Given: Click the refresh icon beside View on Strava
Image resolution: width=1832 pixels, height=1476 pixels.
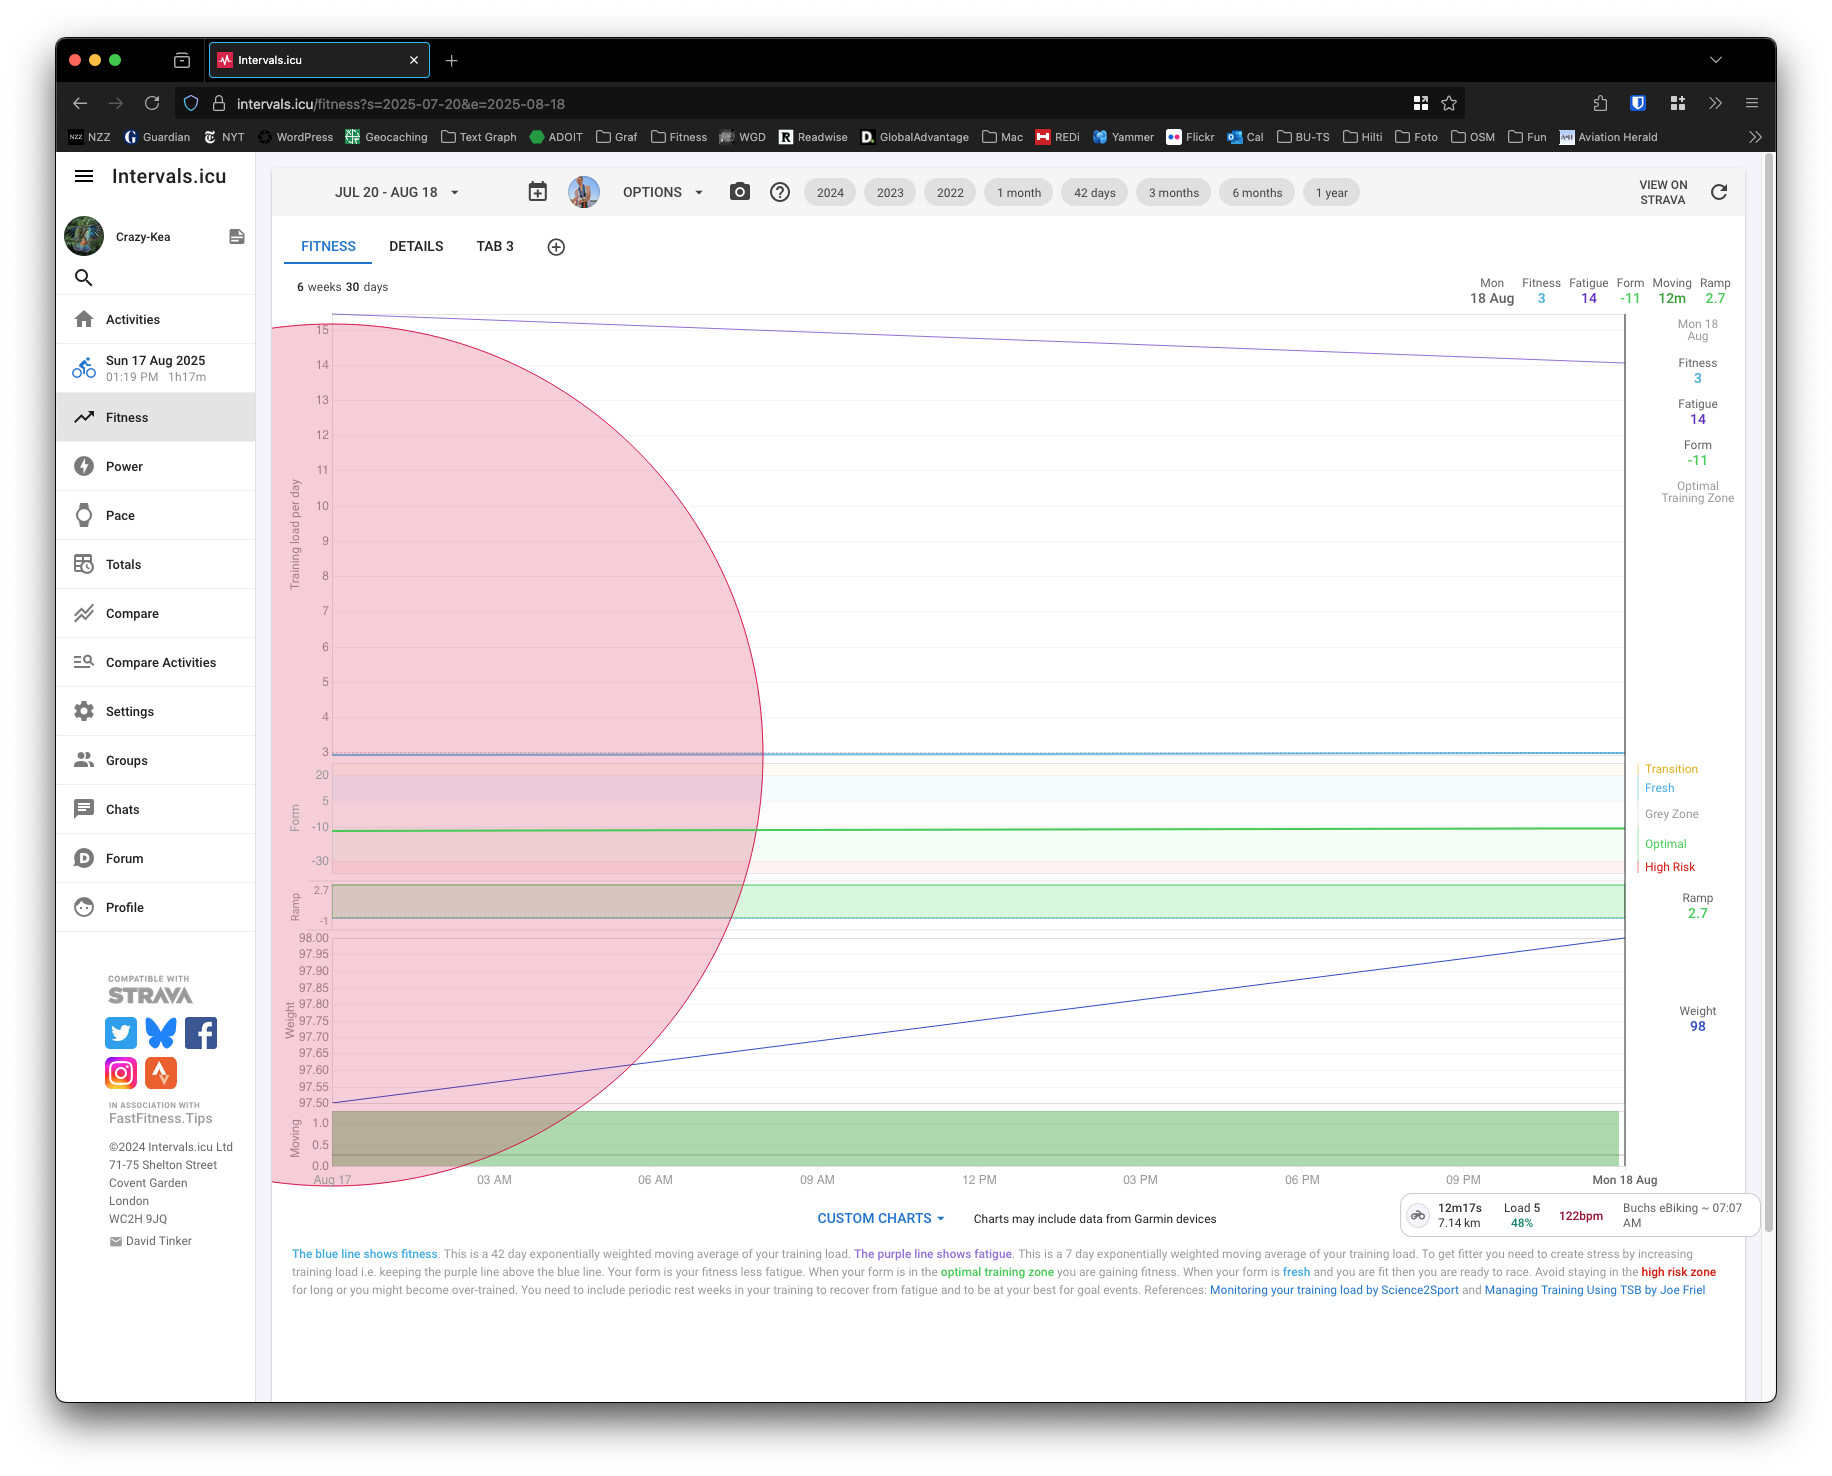Looking at the screenshot, I should coord(1719,192).
